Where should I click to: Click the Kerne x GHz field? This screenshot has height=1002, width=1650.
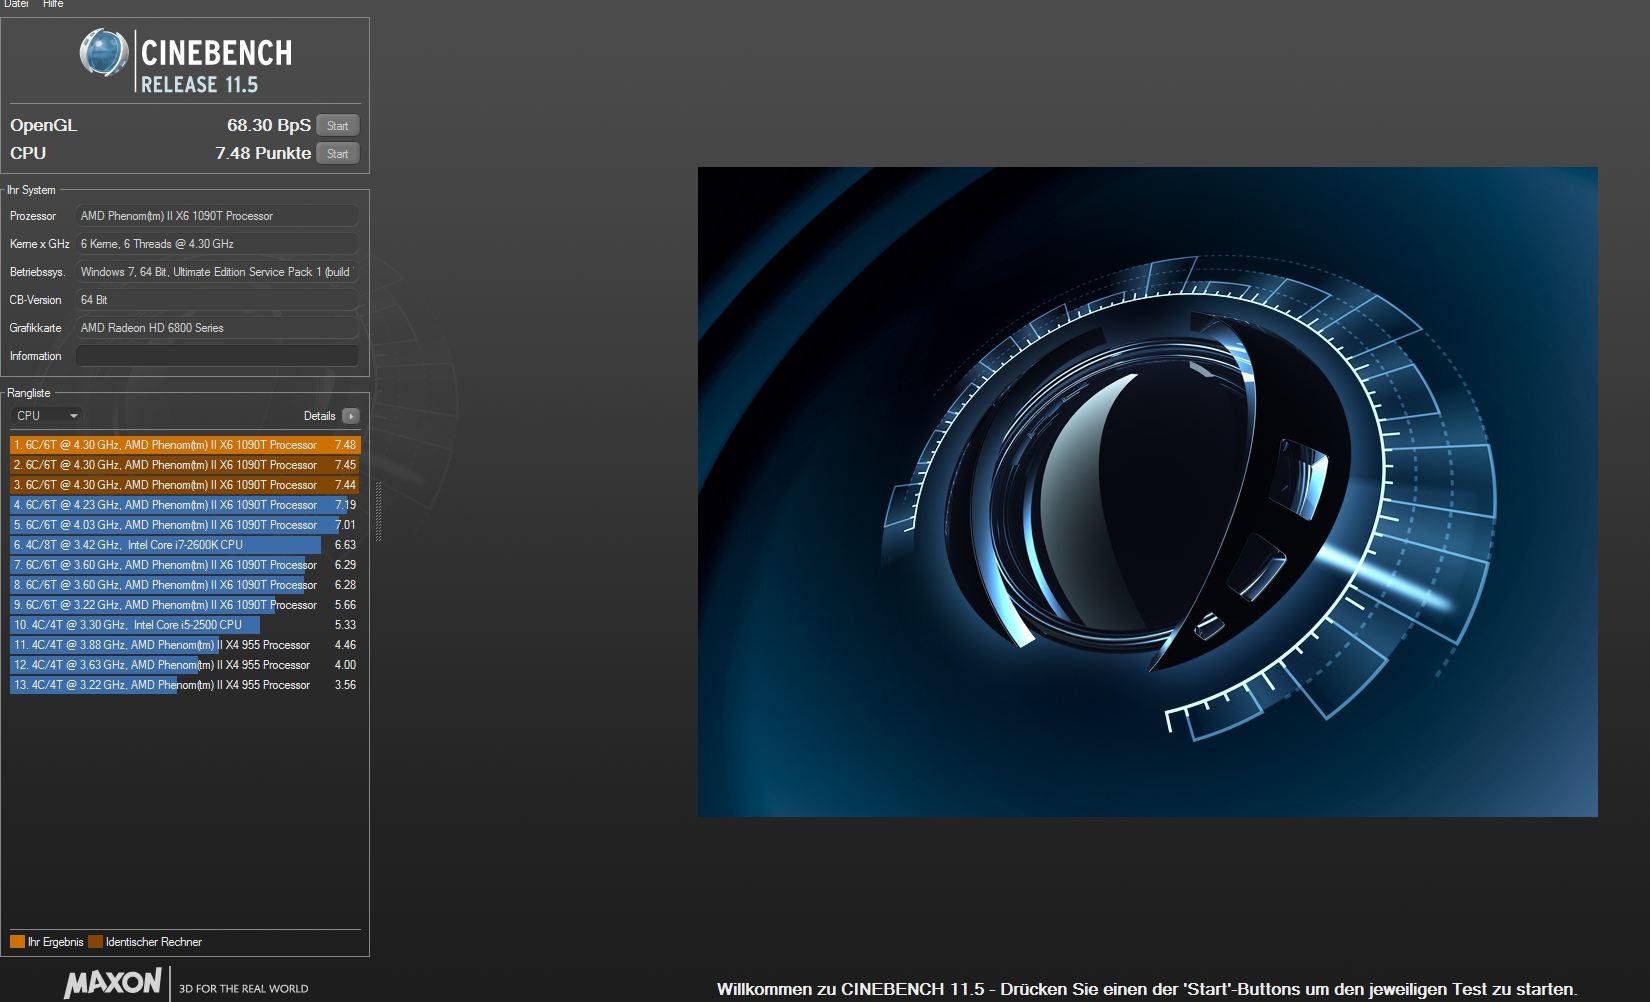pyautogui.click(x=217, y=244)
